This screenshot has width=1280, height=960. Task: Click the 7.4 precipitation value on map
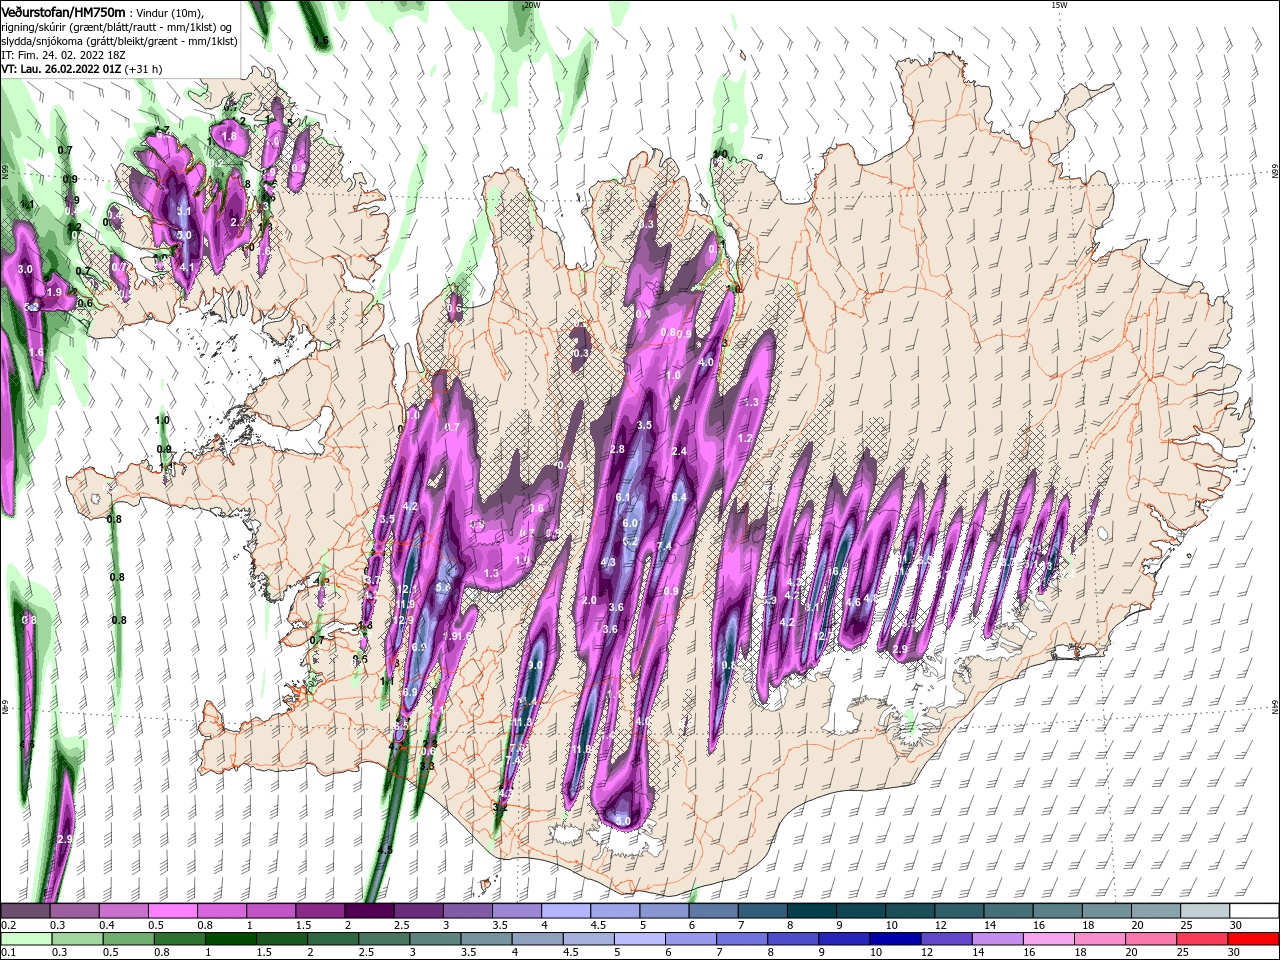(665, 546)
